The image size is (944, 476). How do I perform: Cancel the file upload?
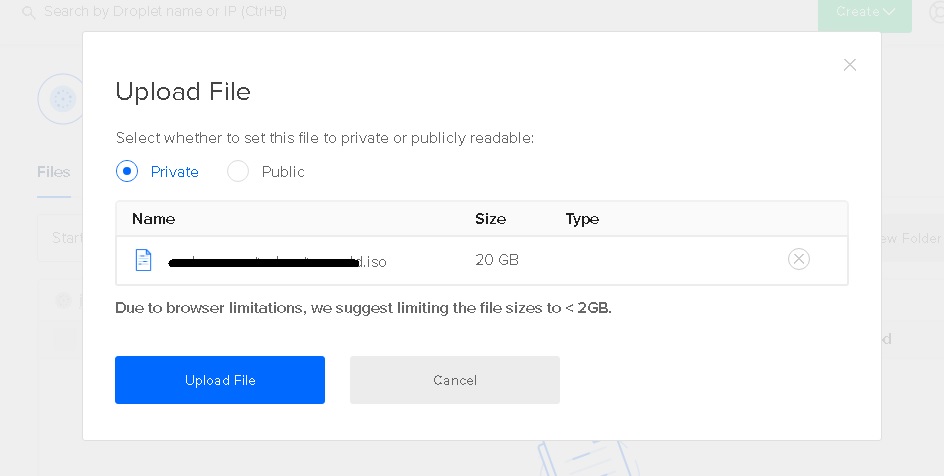click(x=454, y=380)
